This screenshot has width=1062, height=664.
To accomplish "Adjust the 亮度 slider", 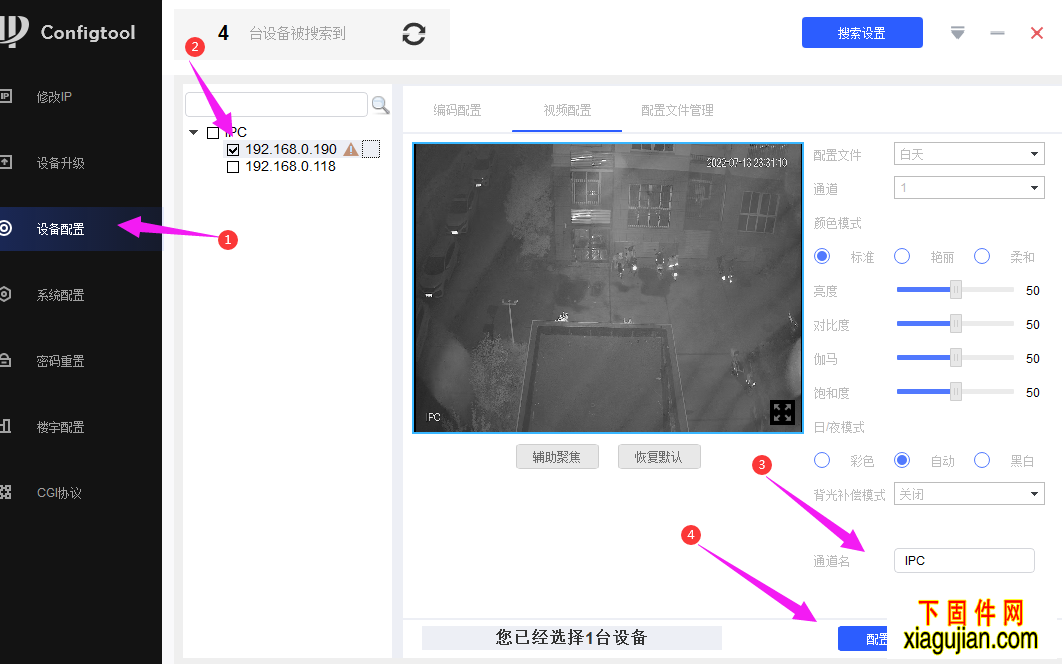I will (955, 290).
